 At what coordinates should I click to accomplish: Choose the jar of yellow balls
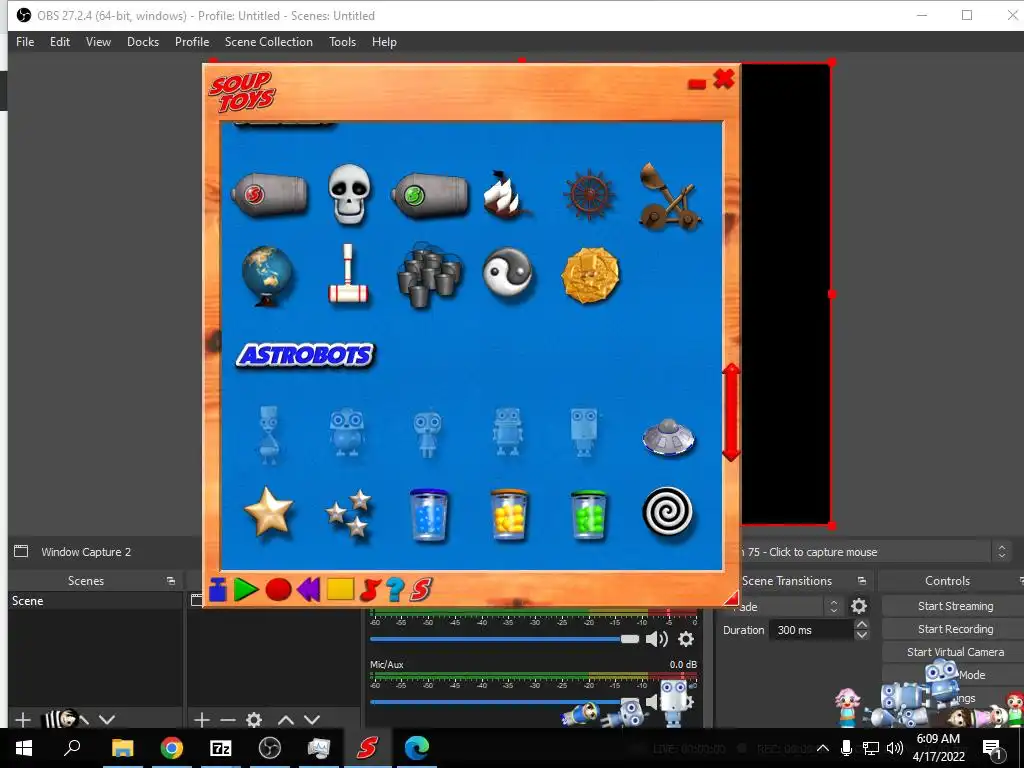[509, 515]
